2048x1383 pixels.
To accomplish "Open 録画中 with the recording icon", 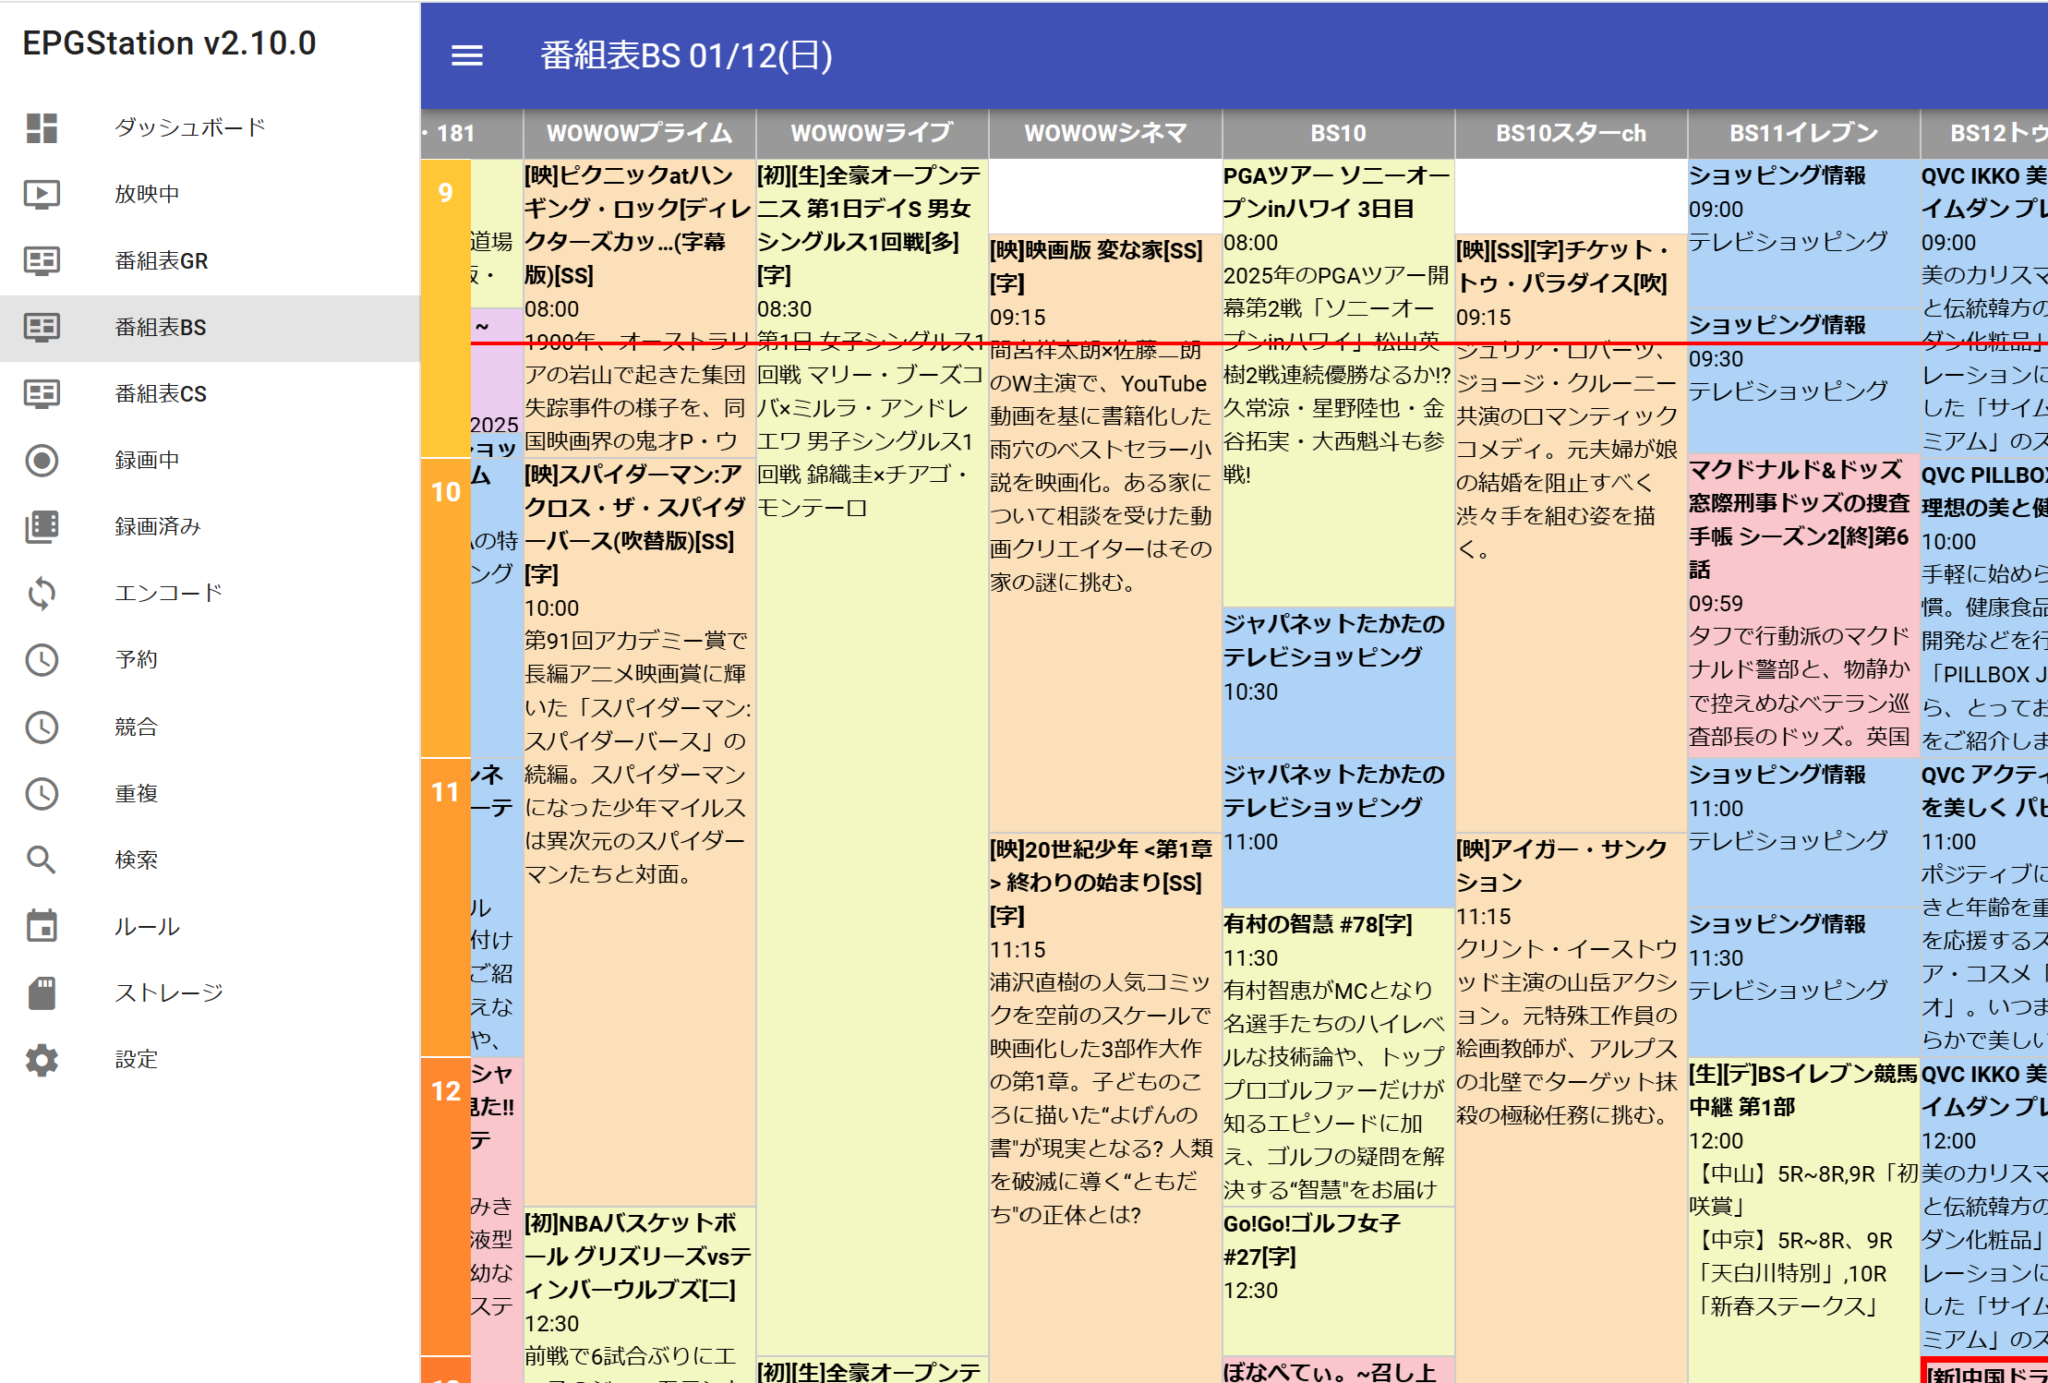I will pos(41,460).
